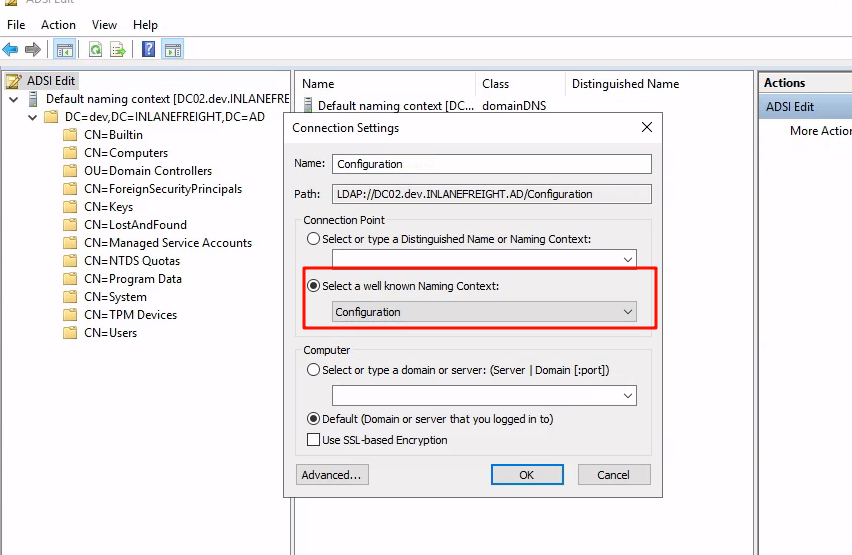
Task: Click the Refresh toolbar icon
Action: (x=96, y=49)
